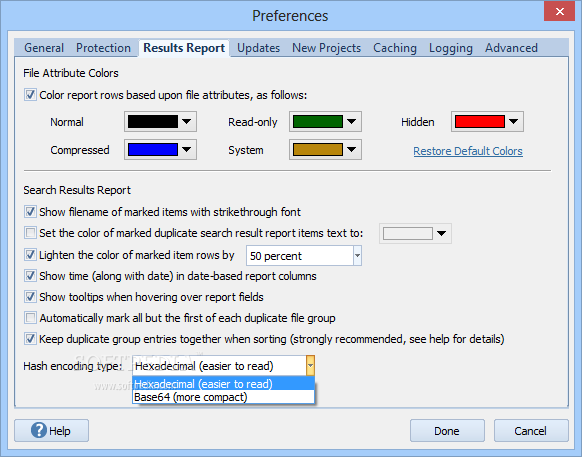
Task: Choose Hexadecimal (easier to read) list option
Action: [x=223, y=383]
